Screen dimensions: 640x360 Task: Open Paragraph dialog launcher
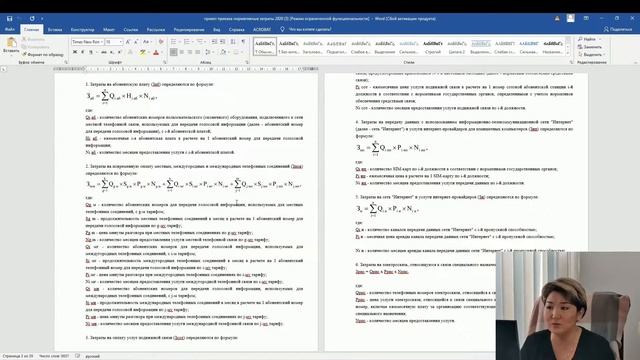247,62
